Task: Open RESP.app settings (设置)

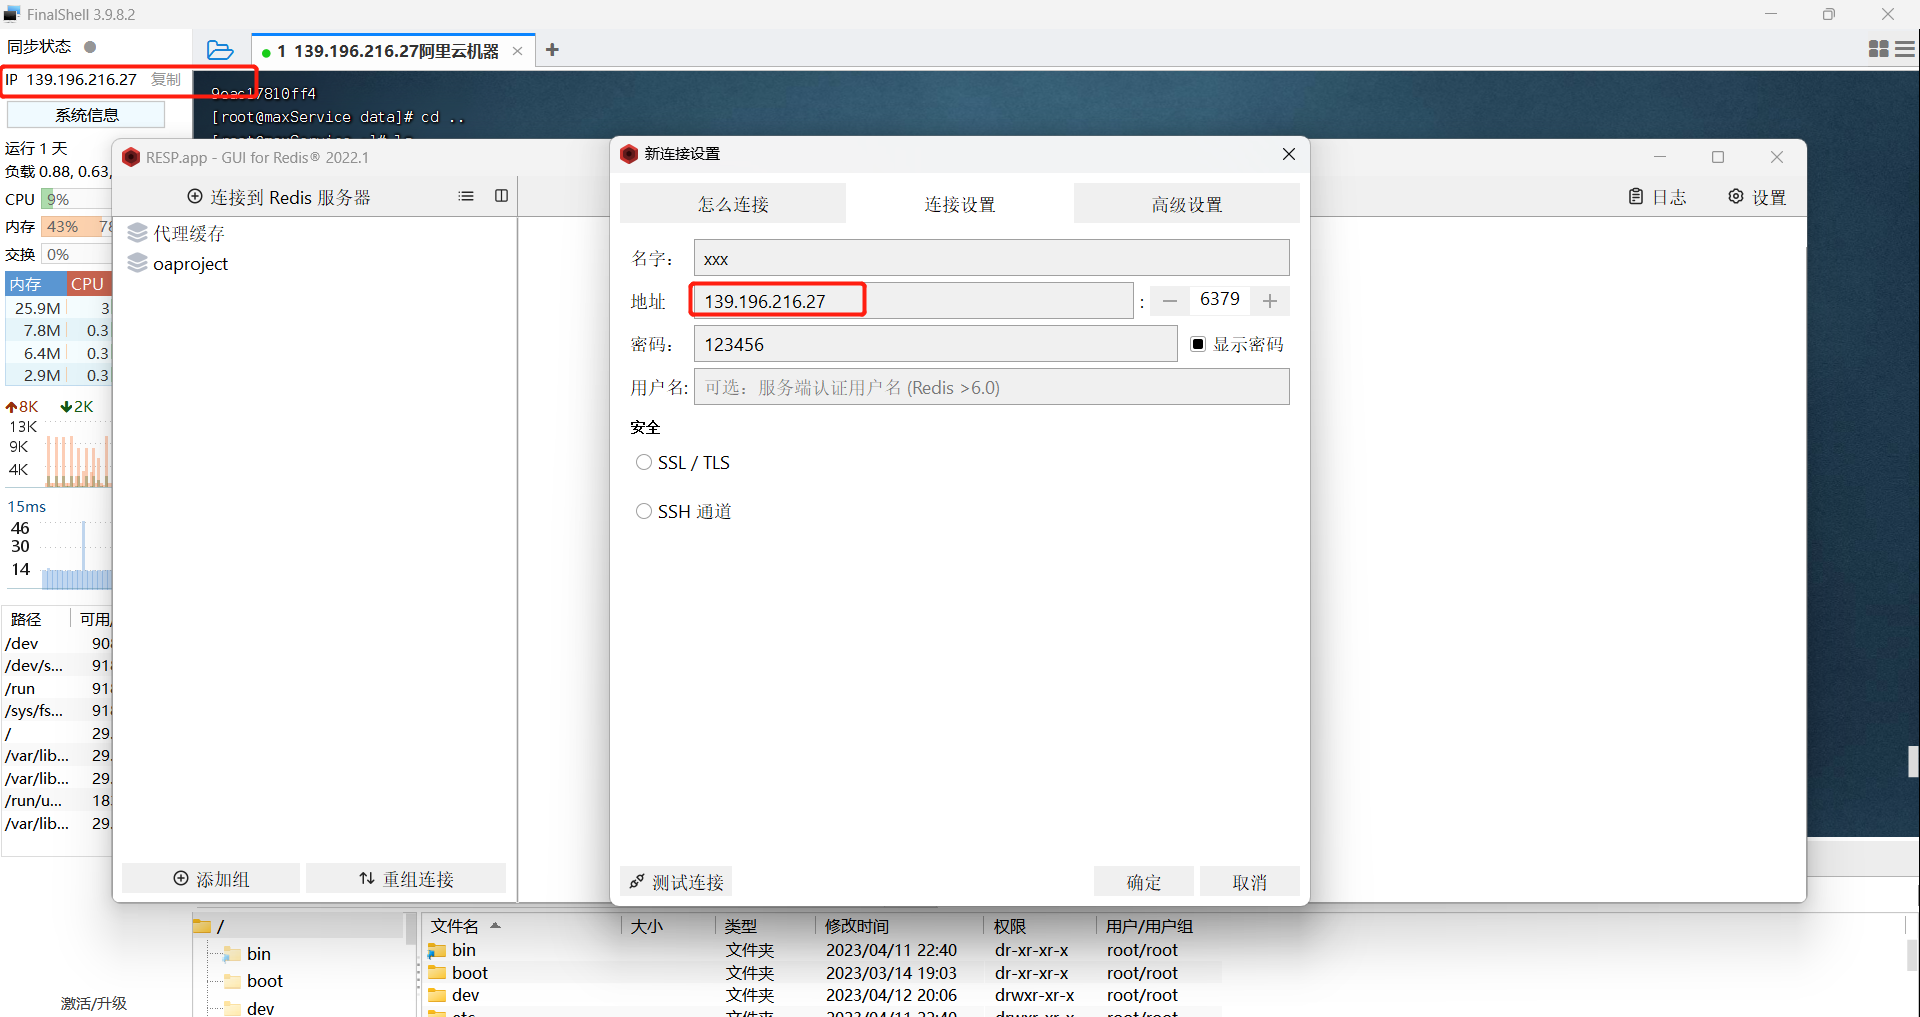Action: pyautogui.click(x=1757, y=197)
